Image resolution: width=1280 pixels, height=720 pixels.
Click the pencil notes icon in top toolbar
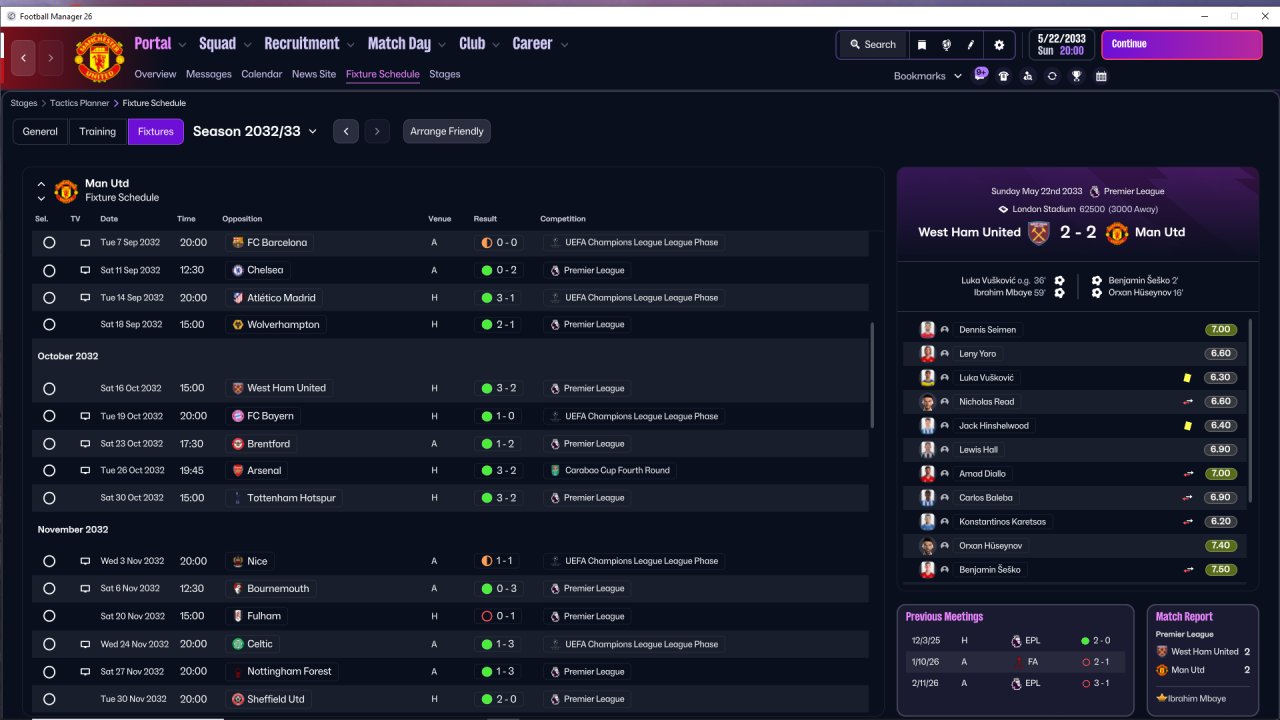tap(970, 45)
